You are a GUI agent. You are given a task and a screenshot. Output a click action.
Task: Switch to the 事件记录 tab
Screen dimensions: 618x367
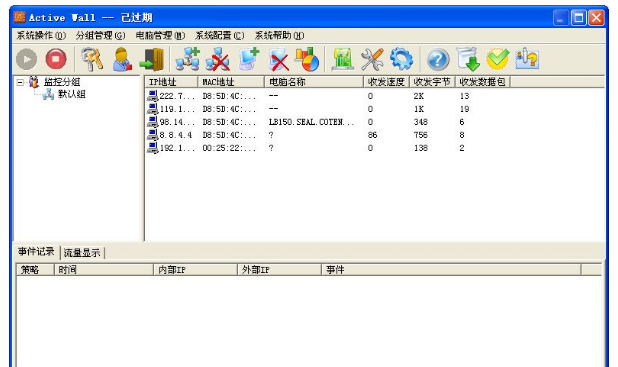coord(36,251)
